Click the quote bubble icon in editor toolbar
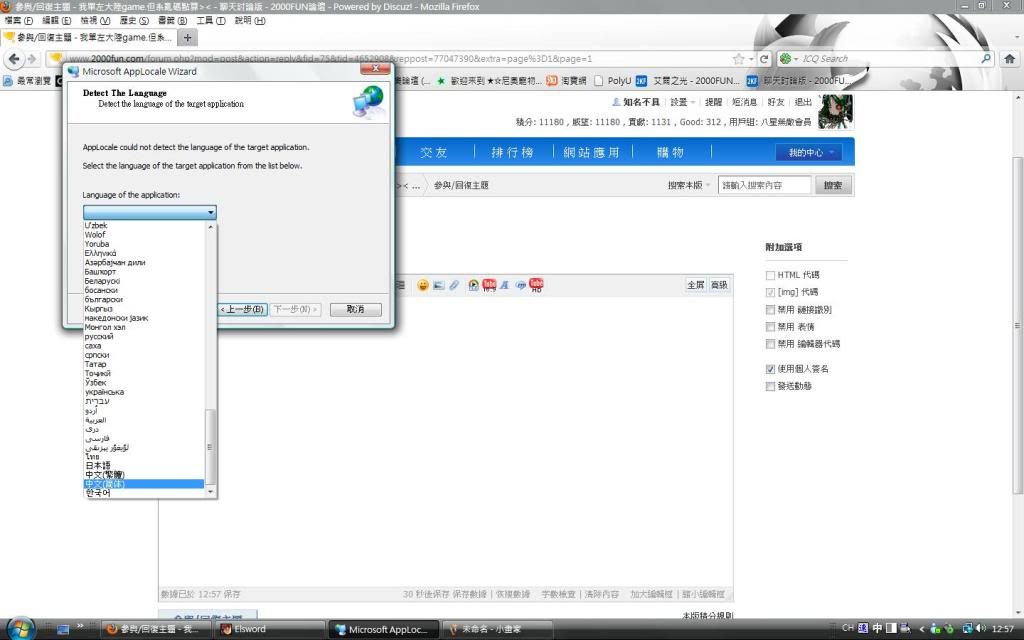 click(x=520, y=285)
